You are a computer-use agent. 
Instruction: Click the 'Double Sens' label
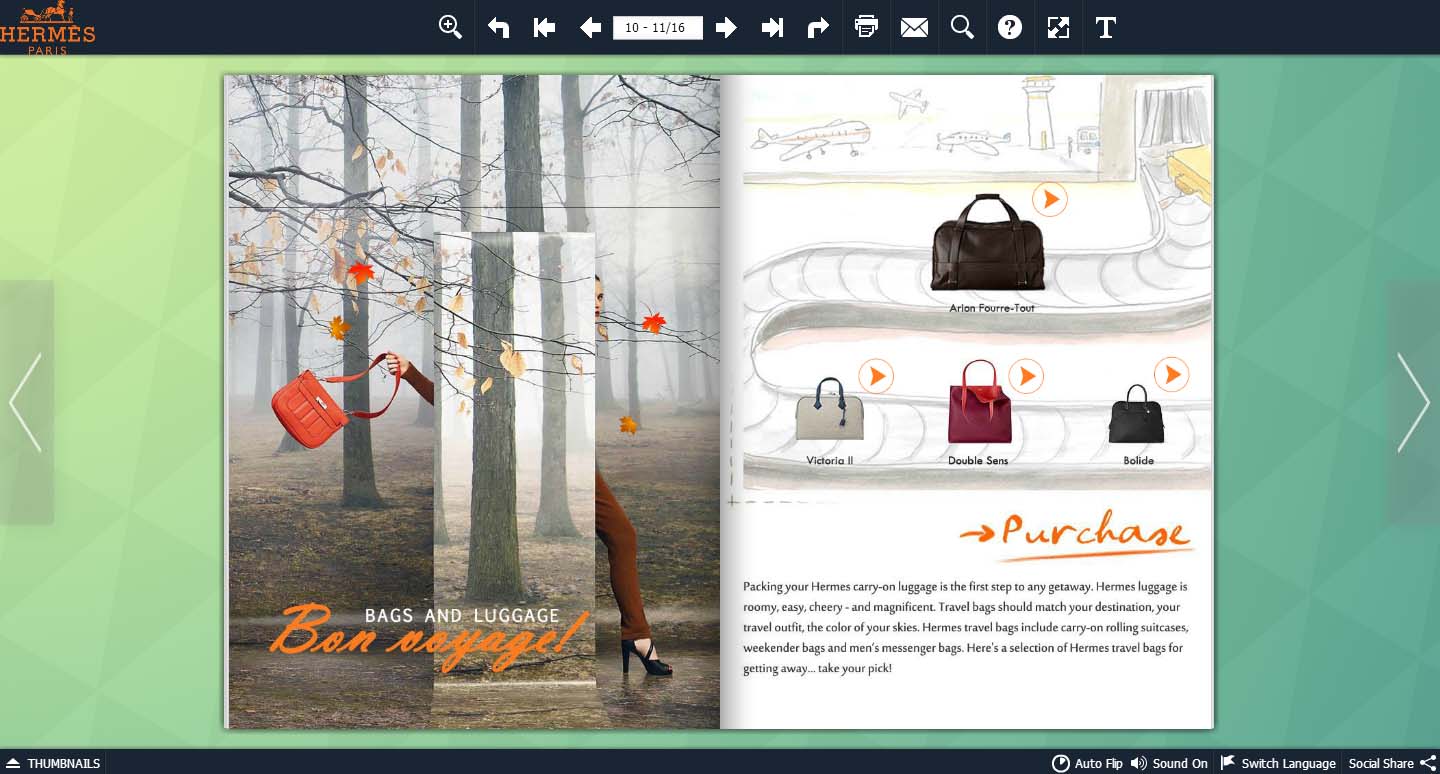tap(978, 461)
